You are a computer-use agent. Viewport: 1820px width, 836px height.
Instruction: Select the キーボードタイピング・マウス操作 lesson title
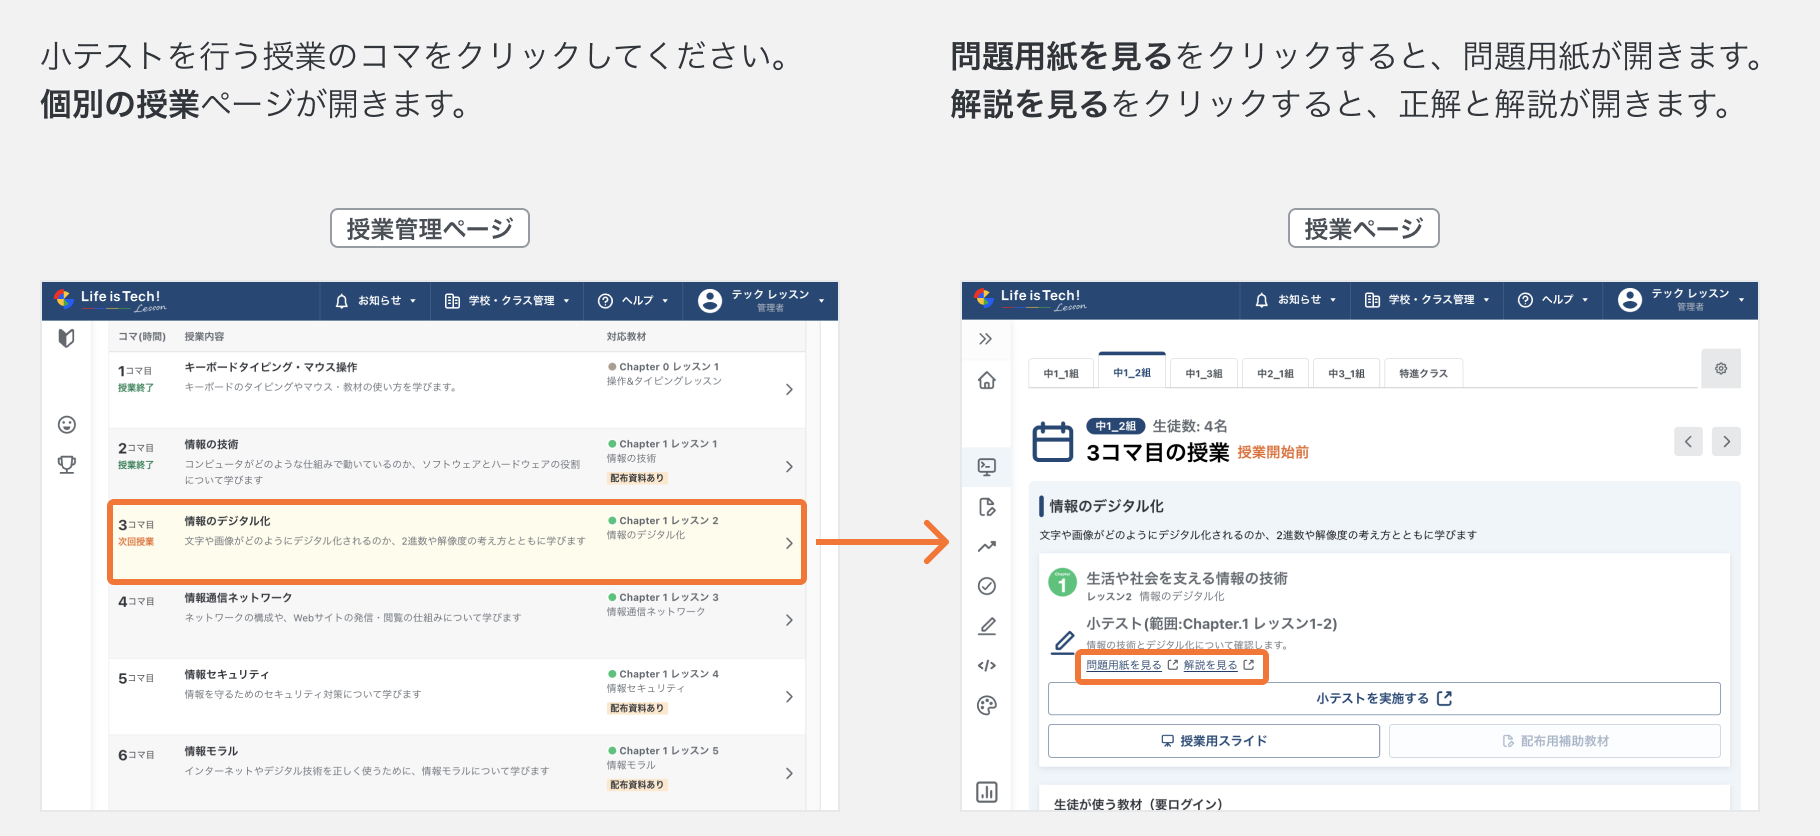(x=270, y=367)
